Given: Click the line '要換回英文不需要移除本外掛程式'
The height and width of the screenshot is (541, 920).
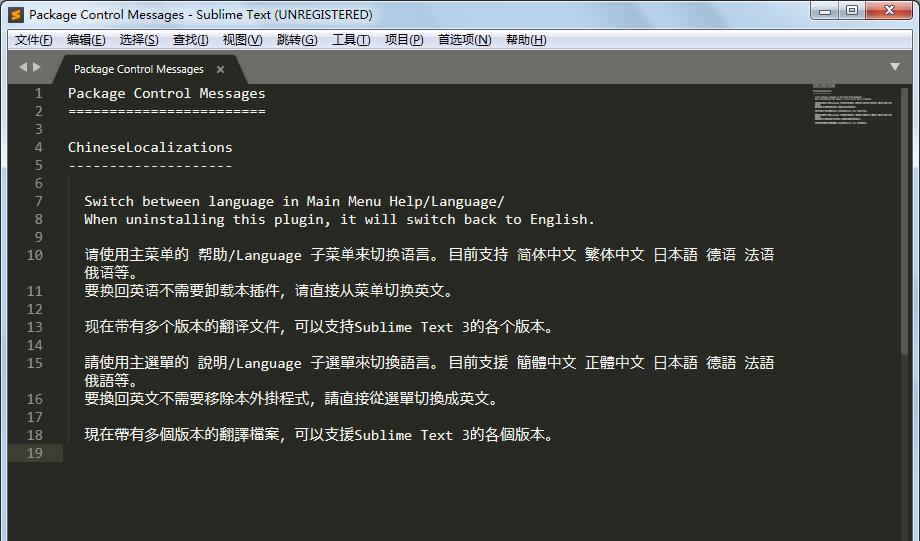Looking at the screenshot, I should coord(292,399).
